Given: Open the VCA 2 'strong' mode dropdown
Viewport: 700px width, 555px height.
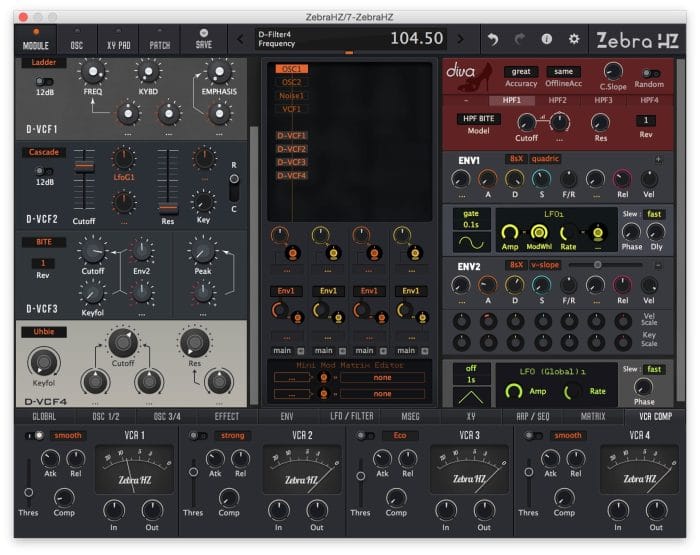Looking at the screenshot, I should coord(232,435).
